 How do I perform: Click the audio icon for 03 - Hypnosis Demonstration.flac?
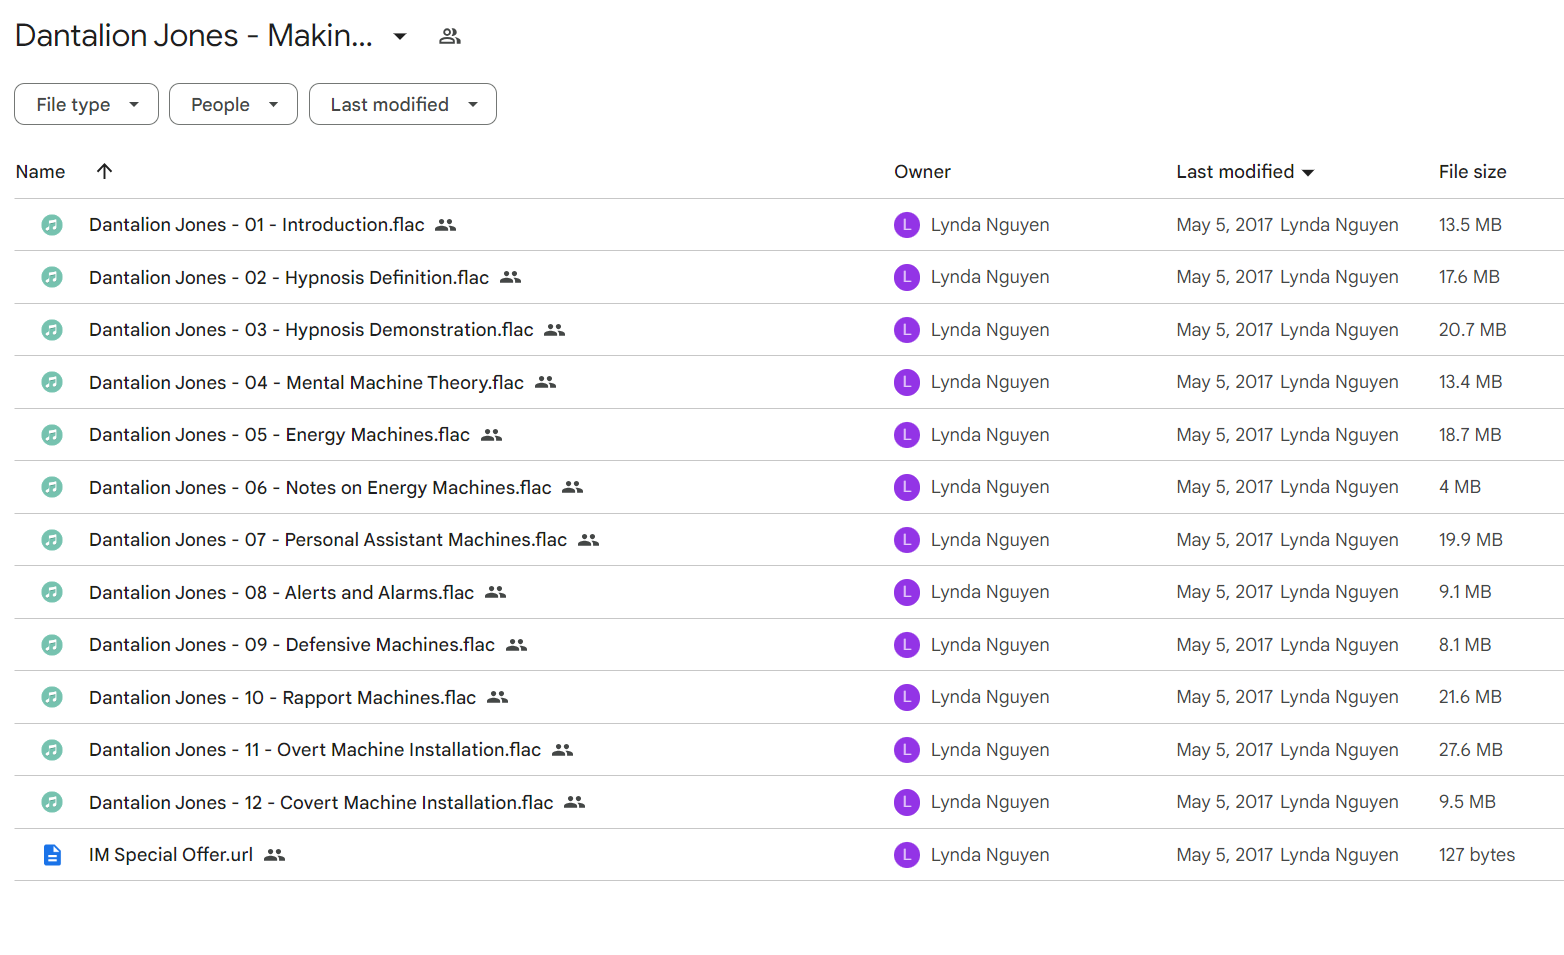point(52,330)
